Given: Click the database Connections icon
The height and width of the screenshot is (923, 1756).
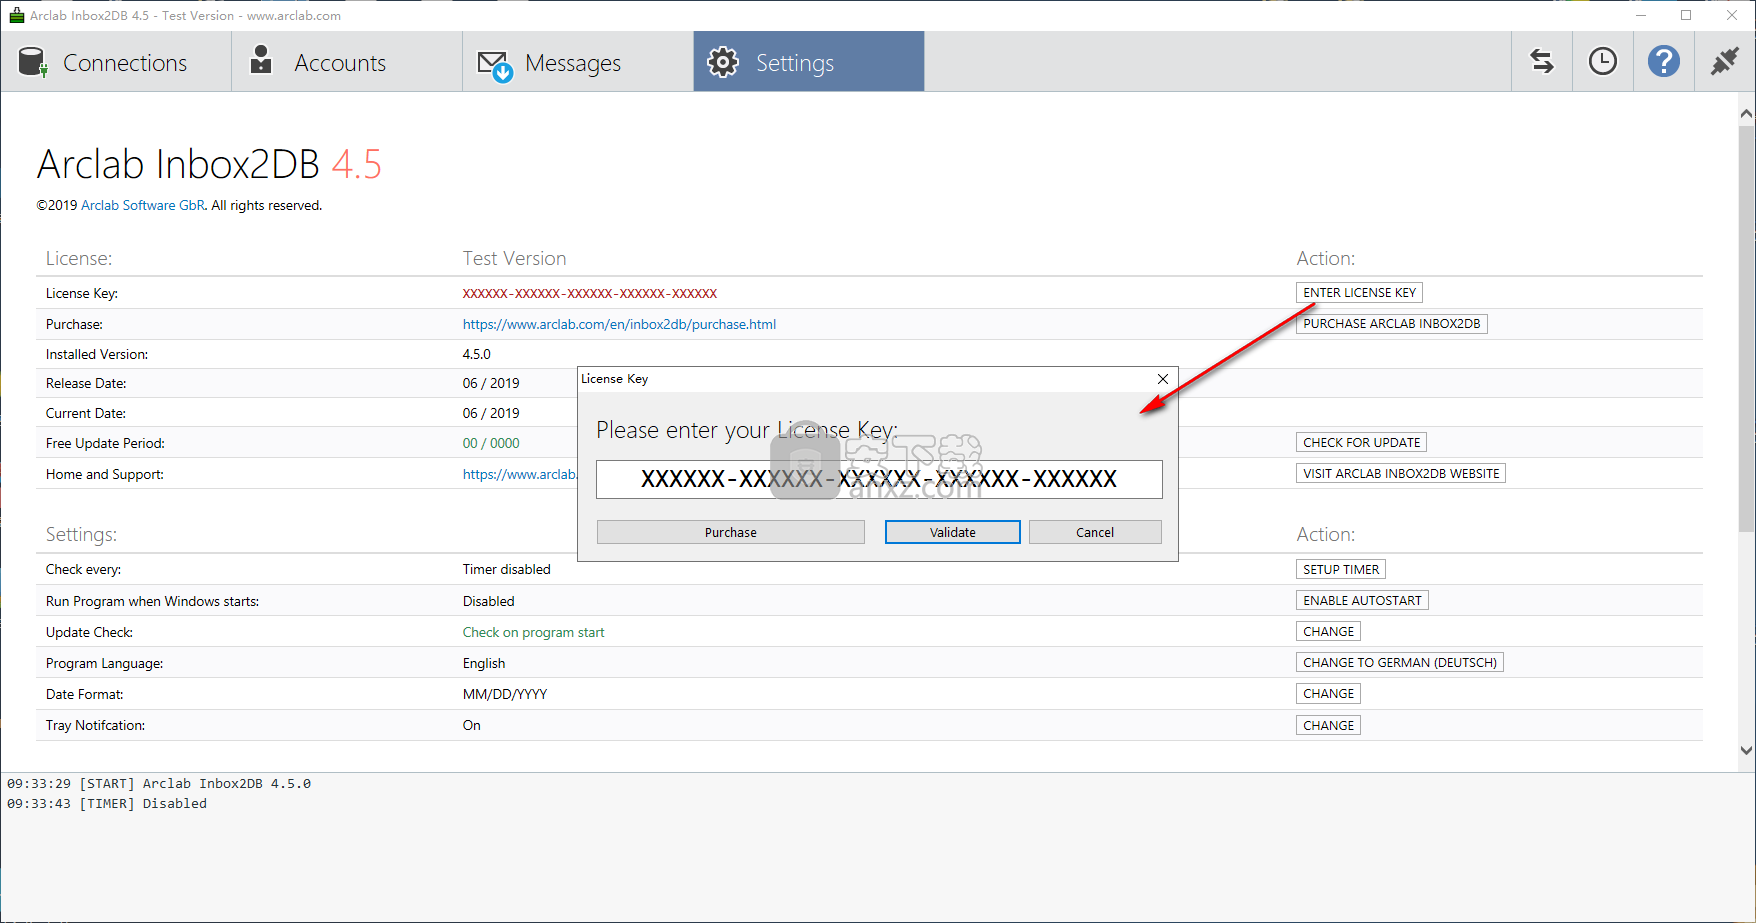Looking at the screenshot, I should (33, 62).
